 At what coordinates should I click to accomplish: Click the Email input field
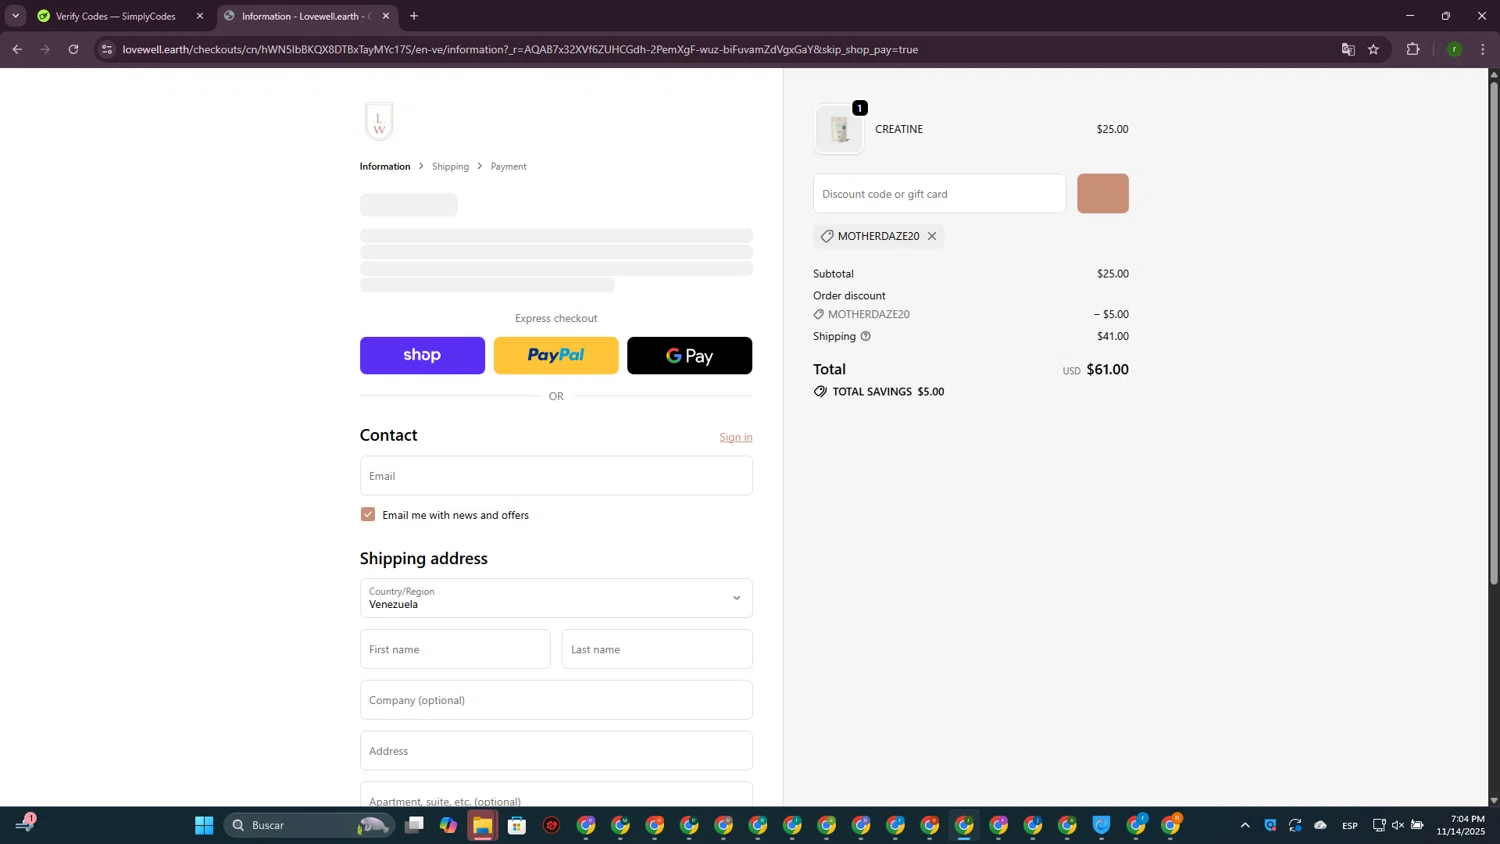(556, 476)
